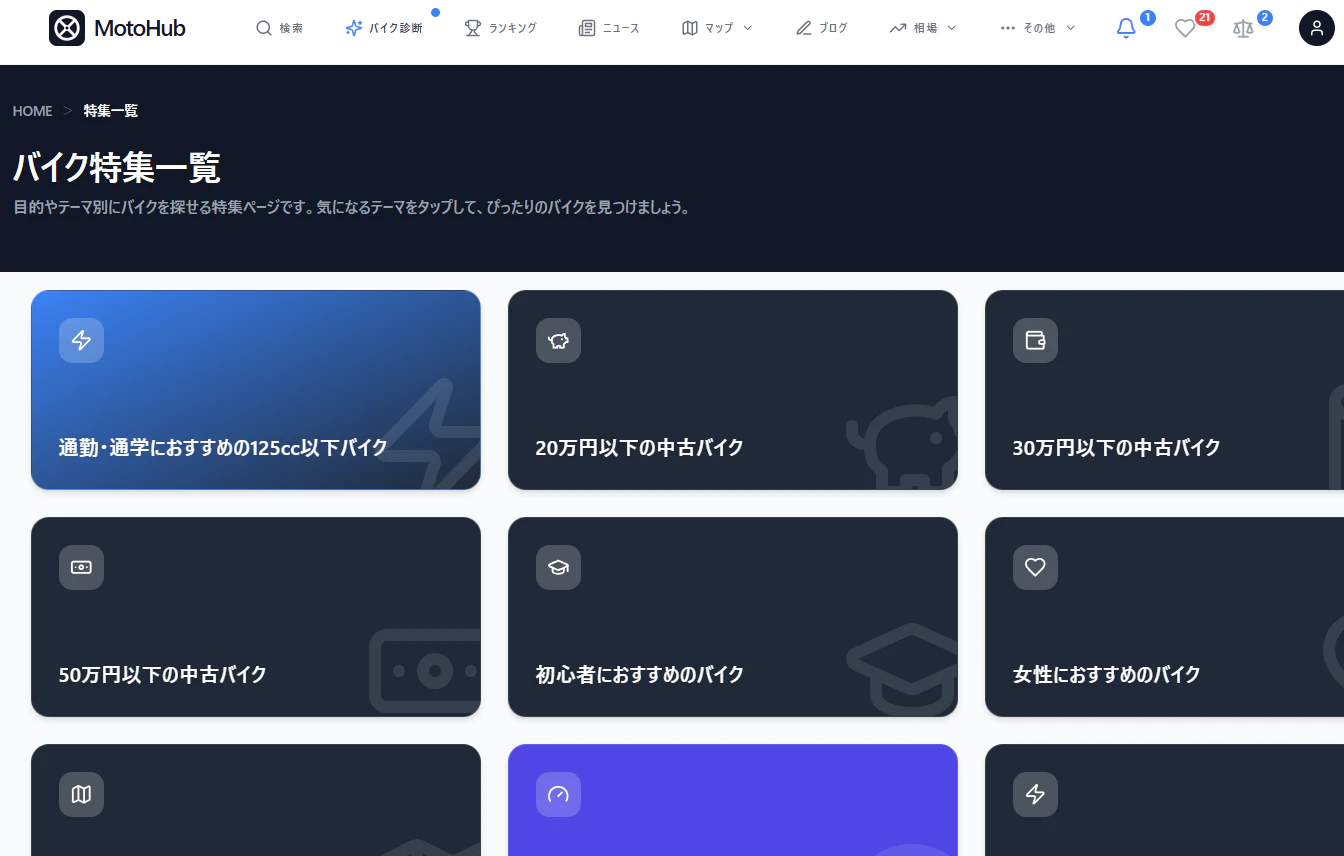The height and width of the screenshot is (856, 1344).
Task: Open 30万円以下の中古バイク feature
Action: (x=1164, y=390)
